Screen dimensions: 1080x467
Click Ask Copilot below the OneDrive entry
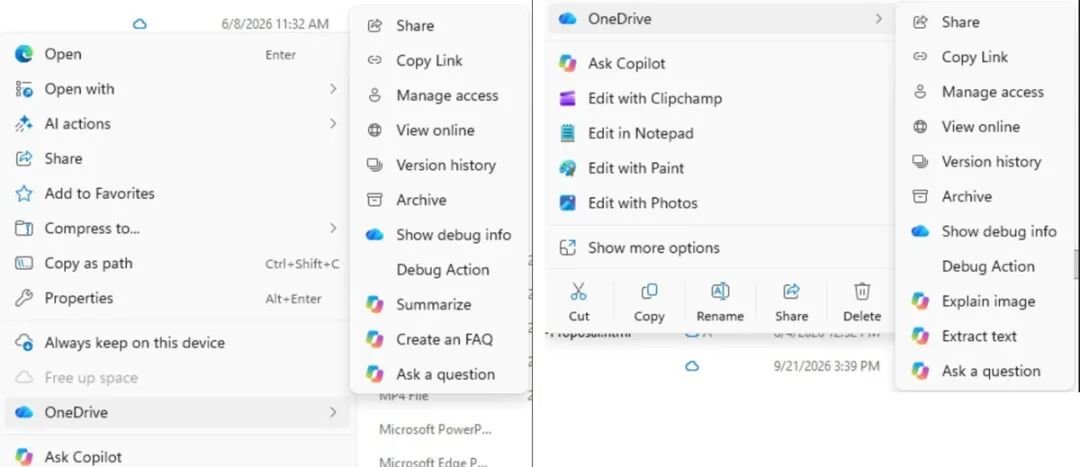pyautogui.click(x=178, y=457)
